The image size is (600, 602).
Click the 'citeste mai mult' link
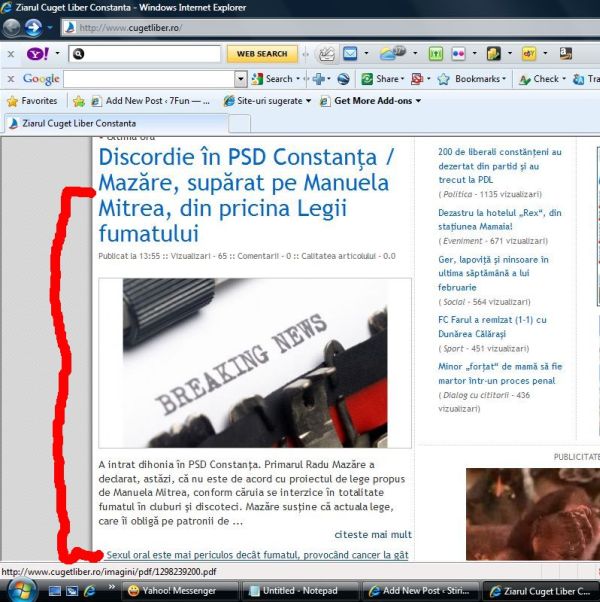click(x=373, y=534)
